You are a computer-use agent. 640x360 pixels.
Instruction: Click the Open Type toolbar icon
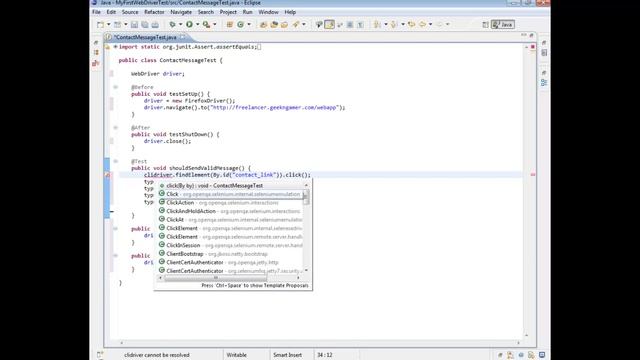[263, 24]
